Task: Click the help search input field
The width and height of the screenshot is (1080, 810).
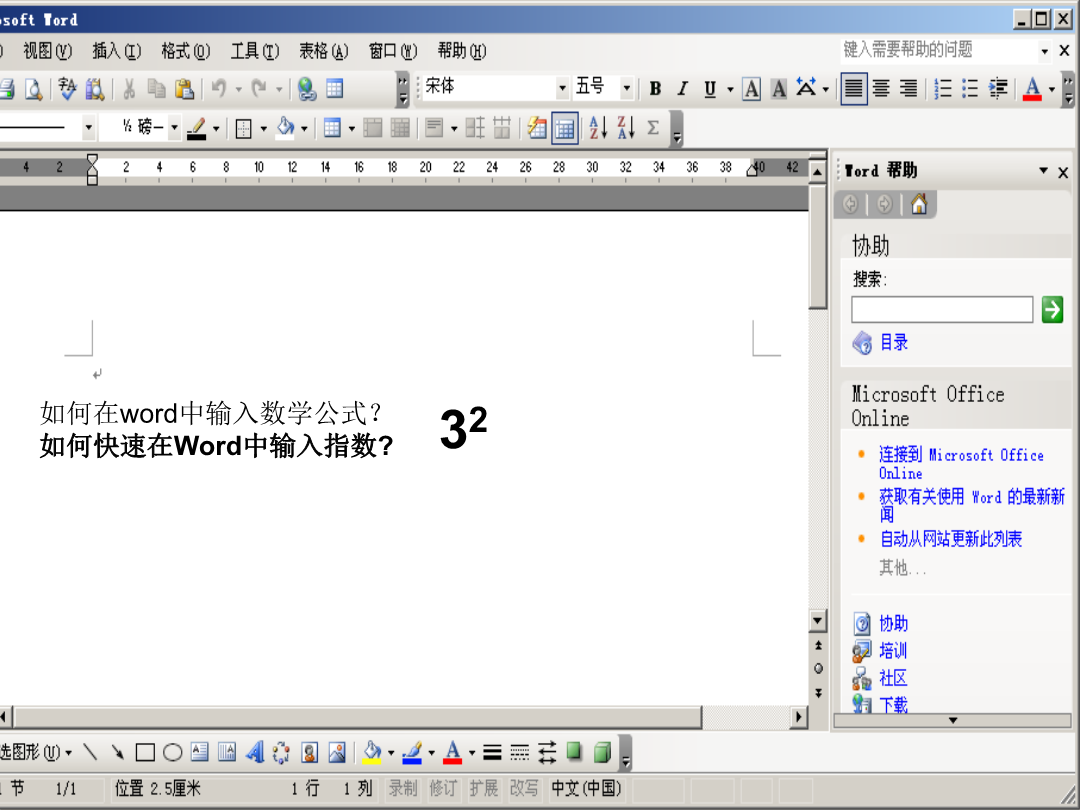Action: 942,309
